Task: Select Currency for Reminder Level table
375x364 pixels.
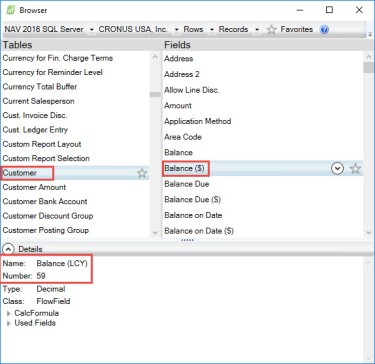Action: coord(53,72)
